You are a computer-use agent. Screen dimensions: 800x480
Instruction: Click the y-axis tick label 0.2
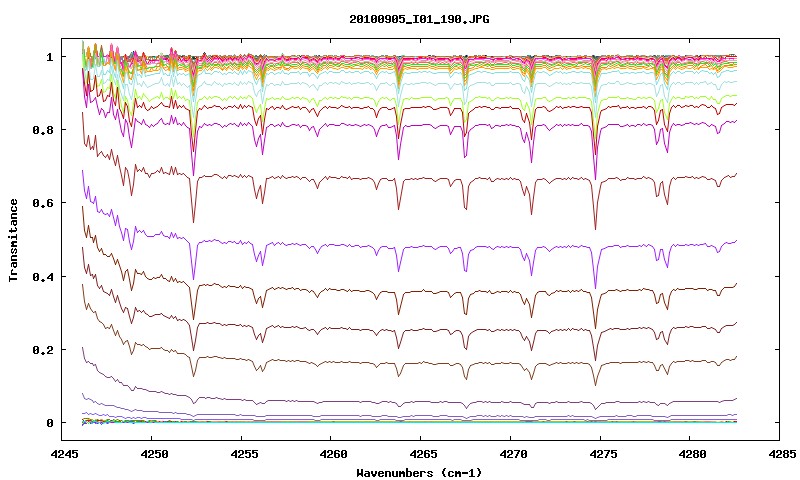pyautogui.click(x=43, y=350)
